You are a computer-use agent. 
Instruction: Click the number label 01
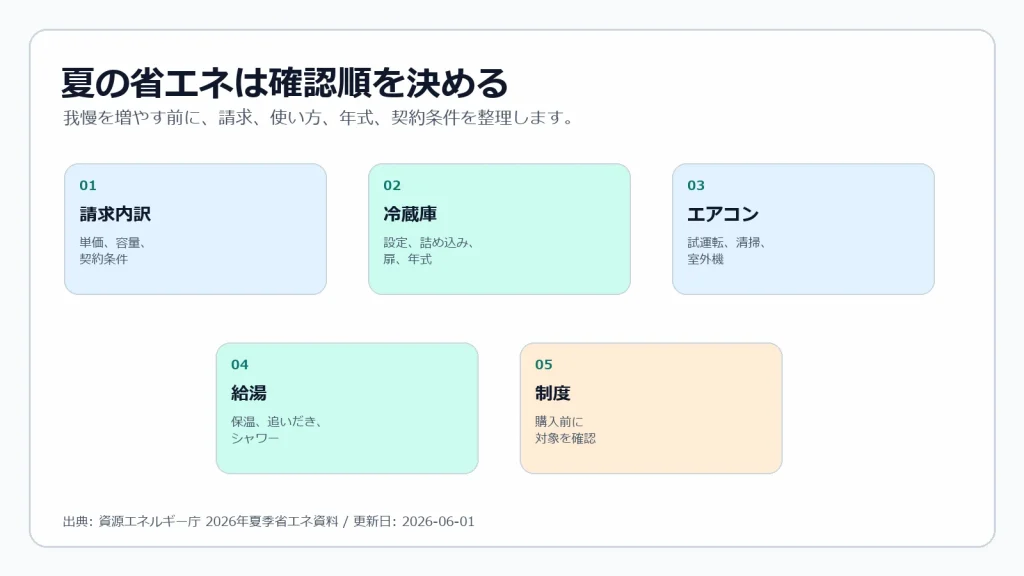[88, 185]
